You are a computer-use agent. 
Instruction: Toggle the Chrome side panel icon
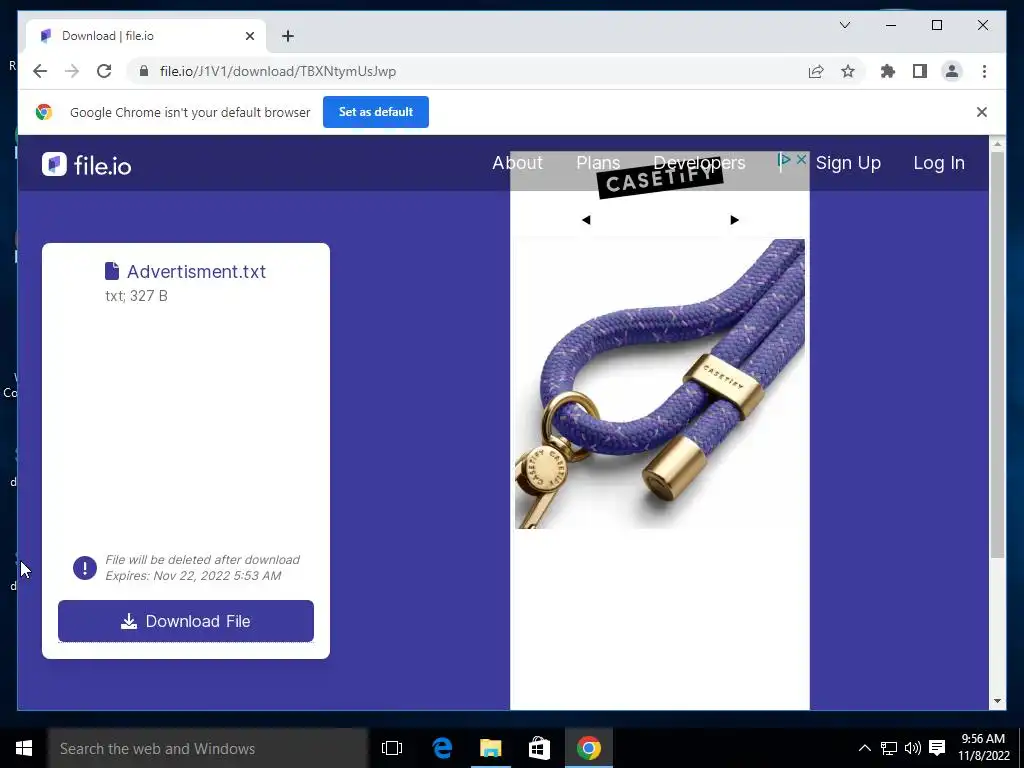(920, 71)
